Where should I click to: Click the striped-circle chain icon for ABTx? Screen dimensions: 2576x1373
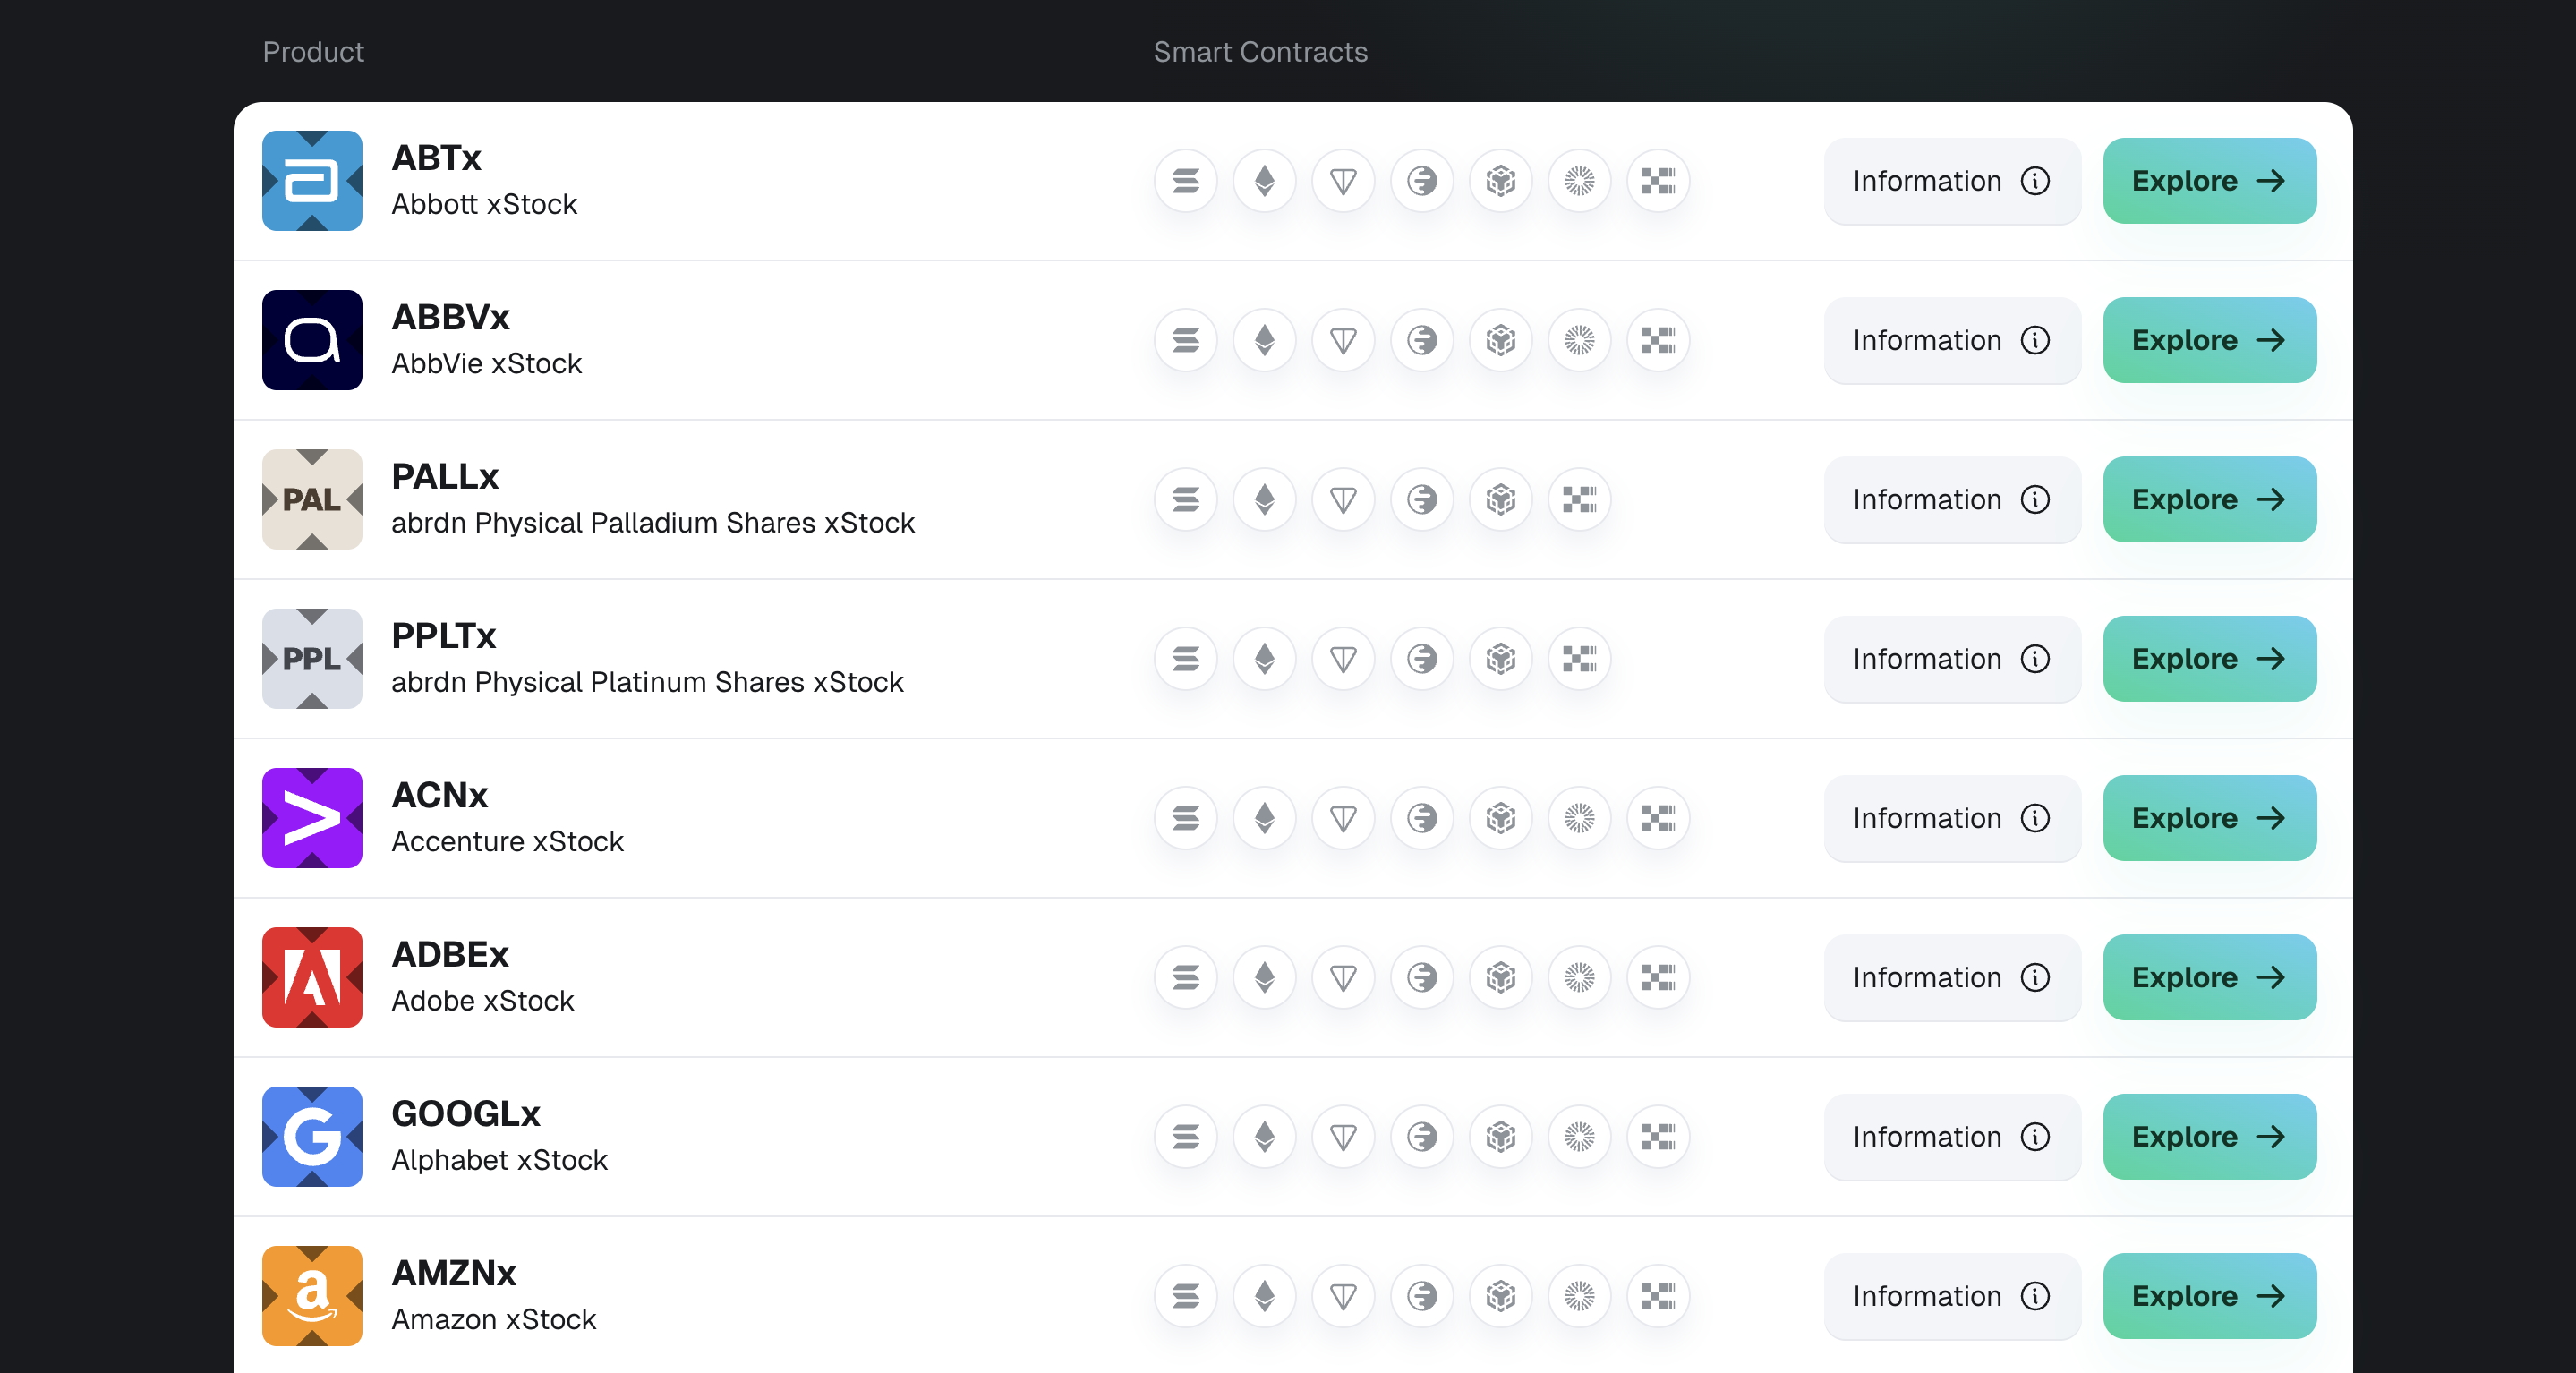click(x=1422, y=181)
